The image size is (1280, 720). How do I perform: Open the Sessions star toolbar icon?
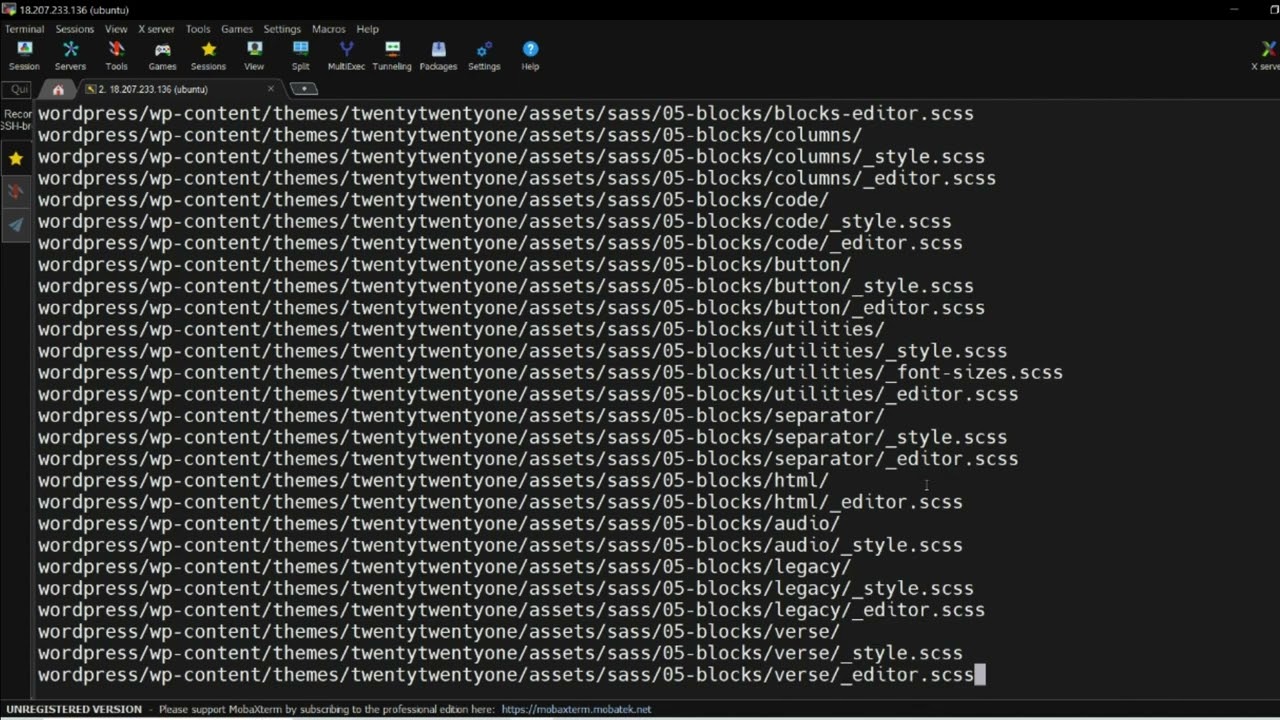[208, 56]
